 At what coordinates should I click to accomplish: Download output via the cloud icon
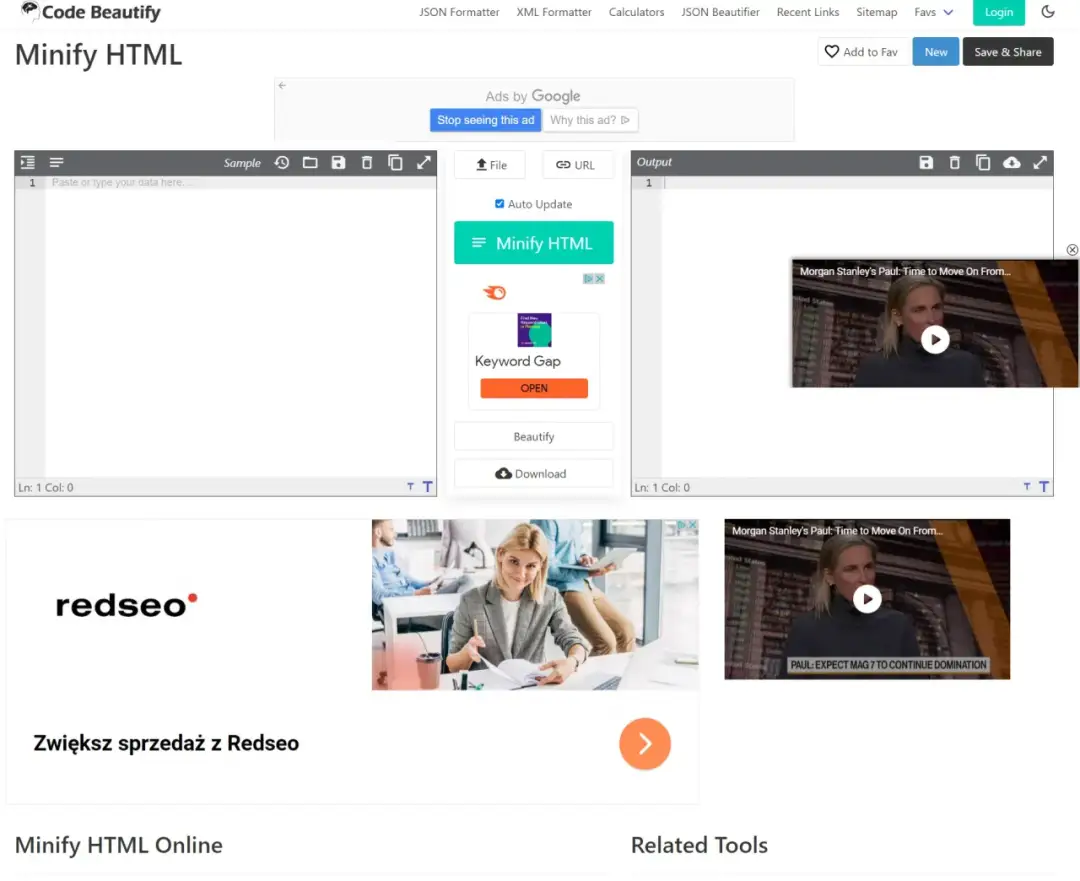tap(1012, 162)
